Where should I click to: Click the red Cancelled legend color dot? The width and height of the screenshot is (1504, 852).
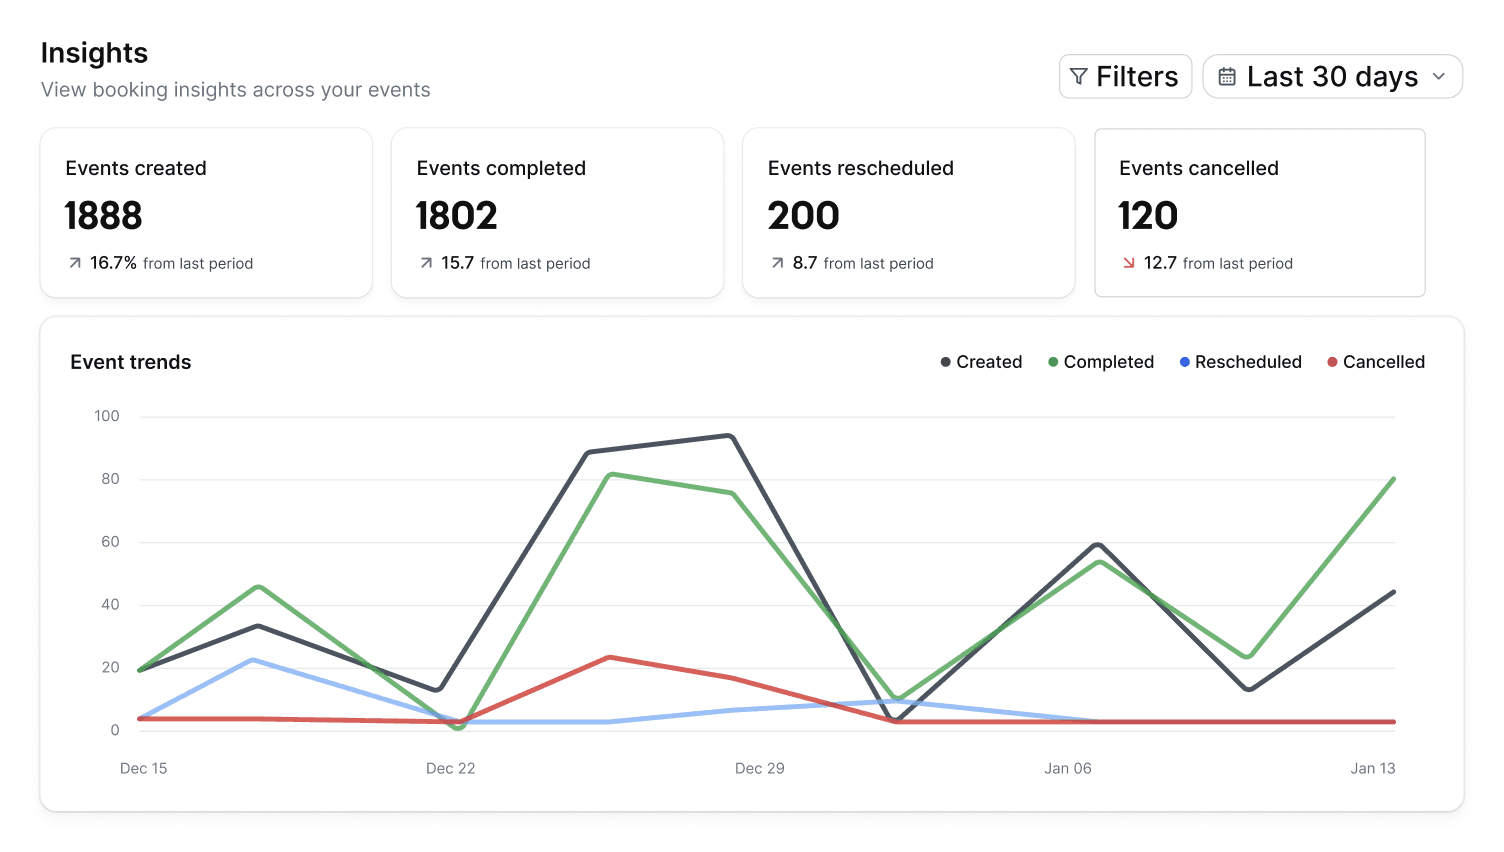(x=1332, y=362)
